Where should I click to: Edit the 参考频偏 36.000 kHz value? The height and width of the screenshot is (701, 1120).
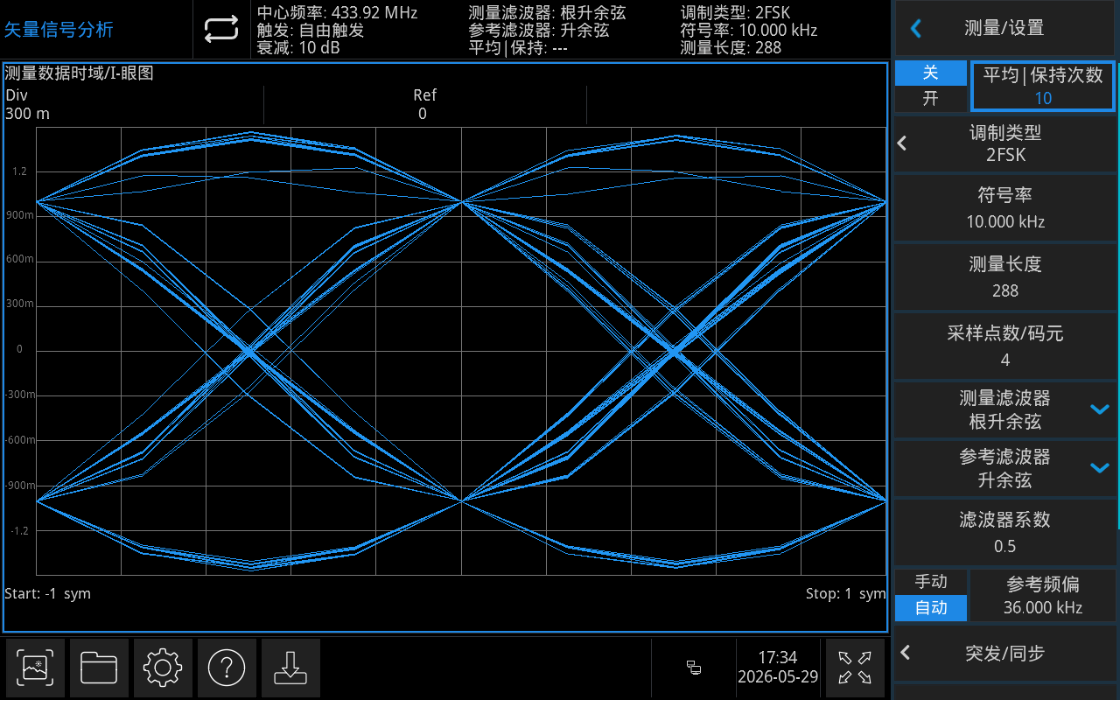(x=1043, y=595)
